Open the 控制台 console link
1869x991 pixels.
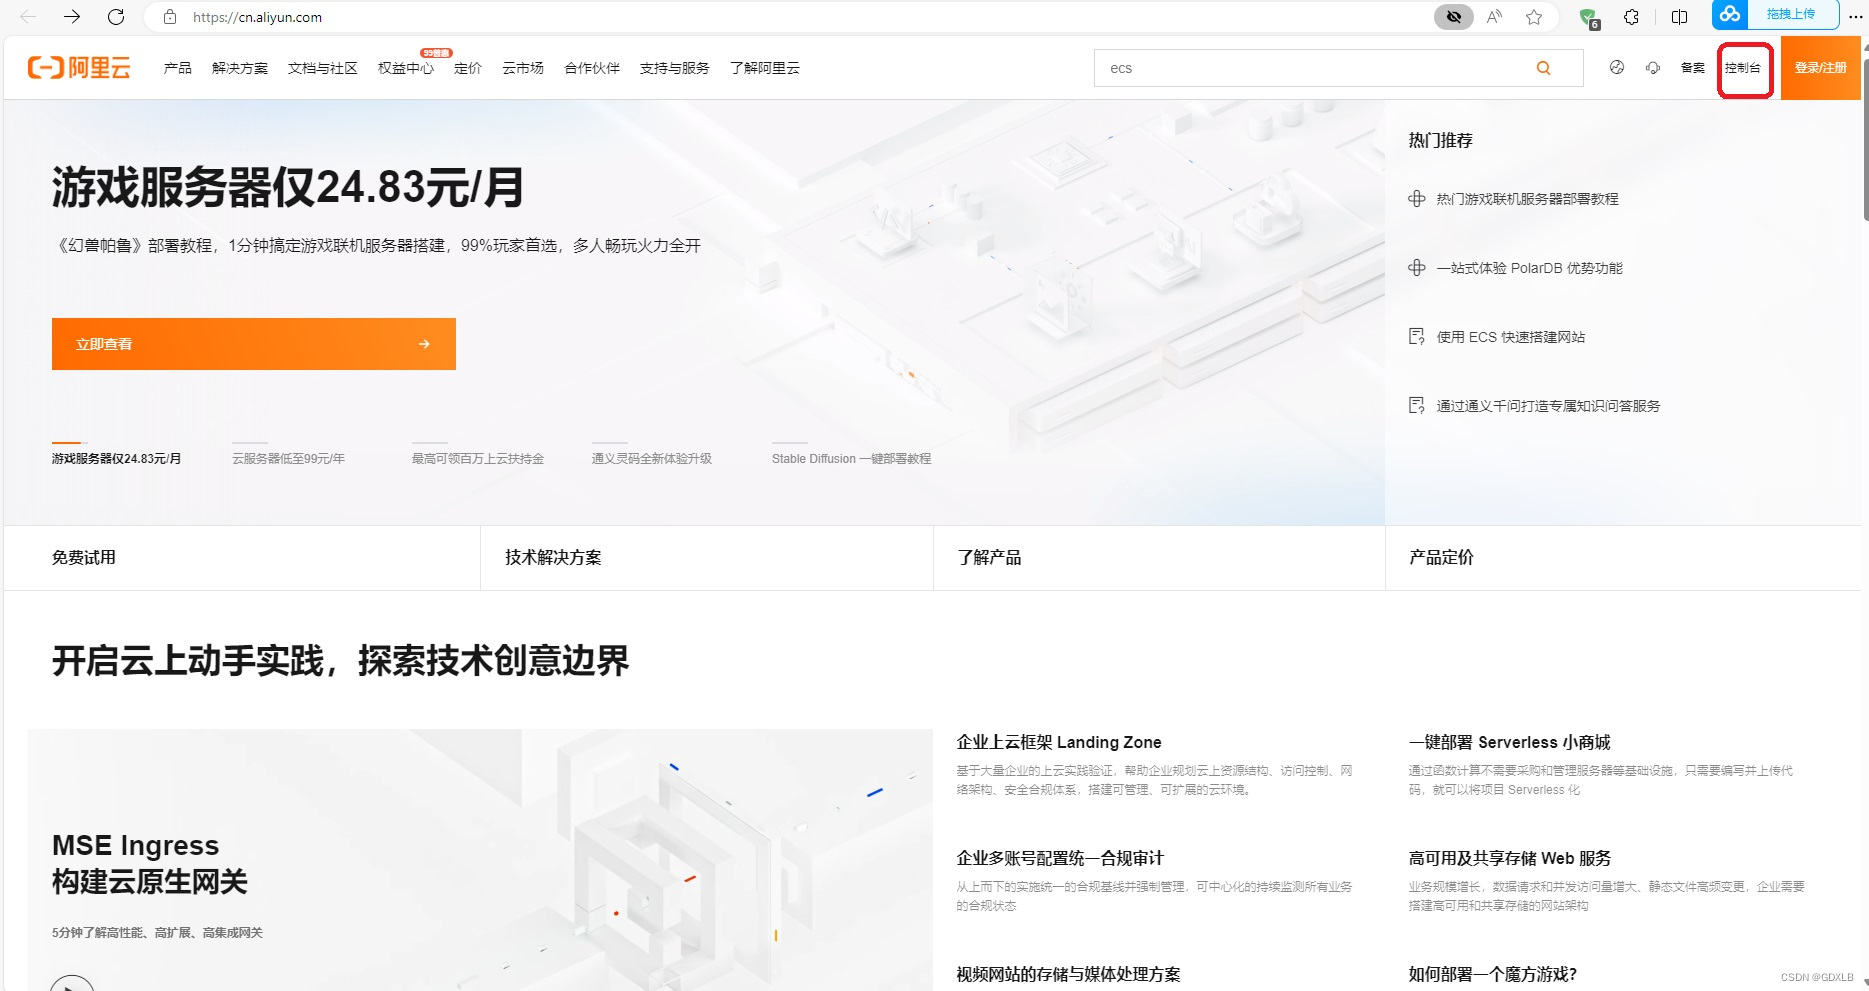tap(1743, 68)
